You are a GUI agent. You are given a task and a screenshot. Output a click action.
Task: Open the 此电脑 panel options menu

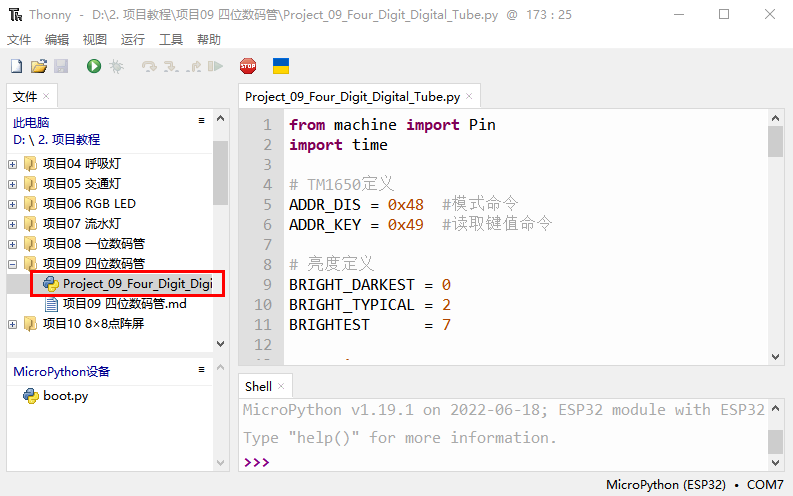(x=201, y=121)
